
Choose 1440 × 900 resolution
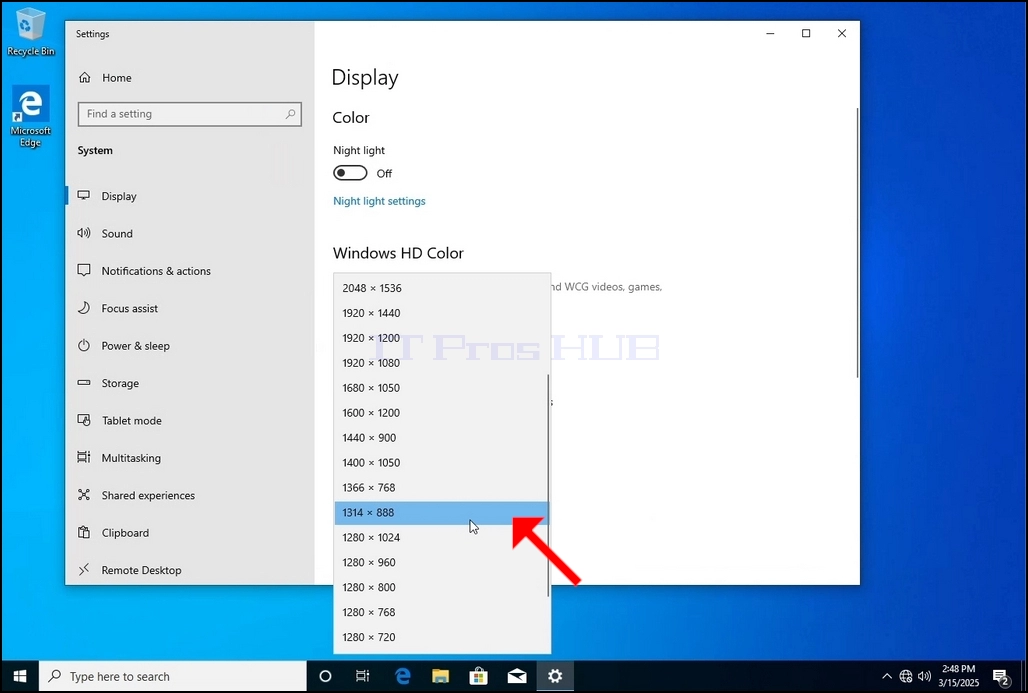pos(441,437)
